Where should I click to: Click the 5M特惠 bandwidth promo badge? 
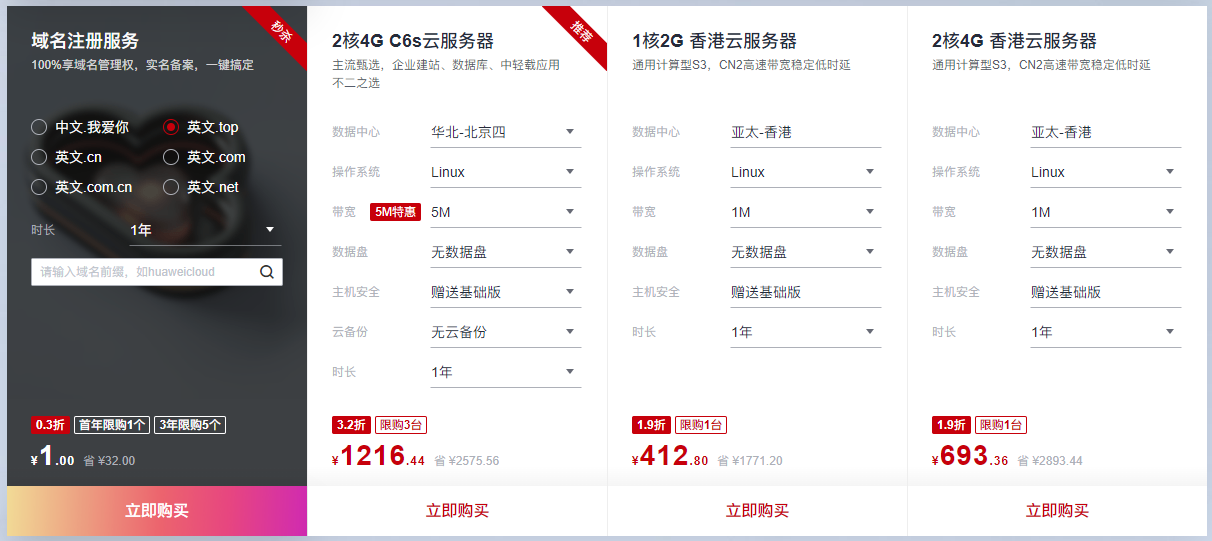(395, 212)
